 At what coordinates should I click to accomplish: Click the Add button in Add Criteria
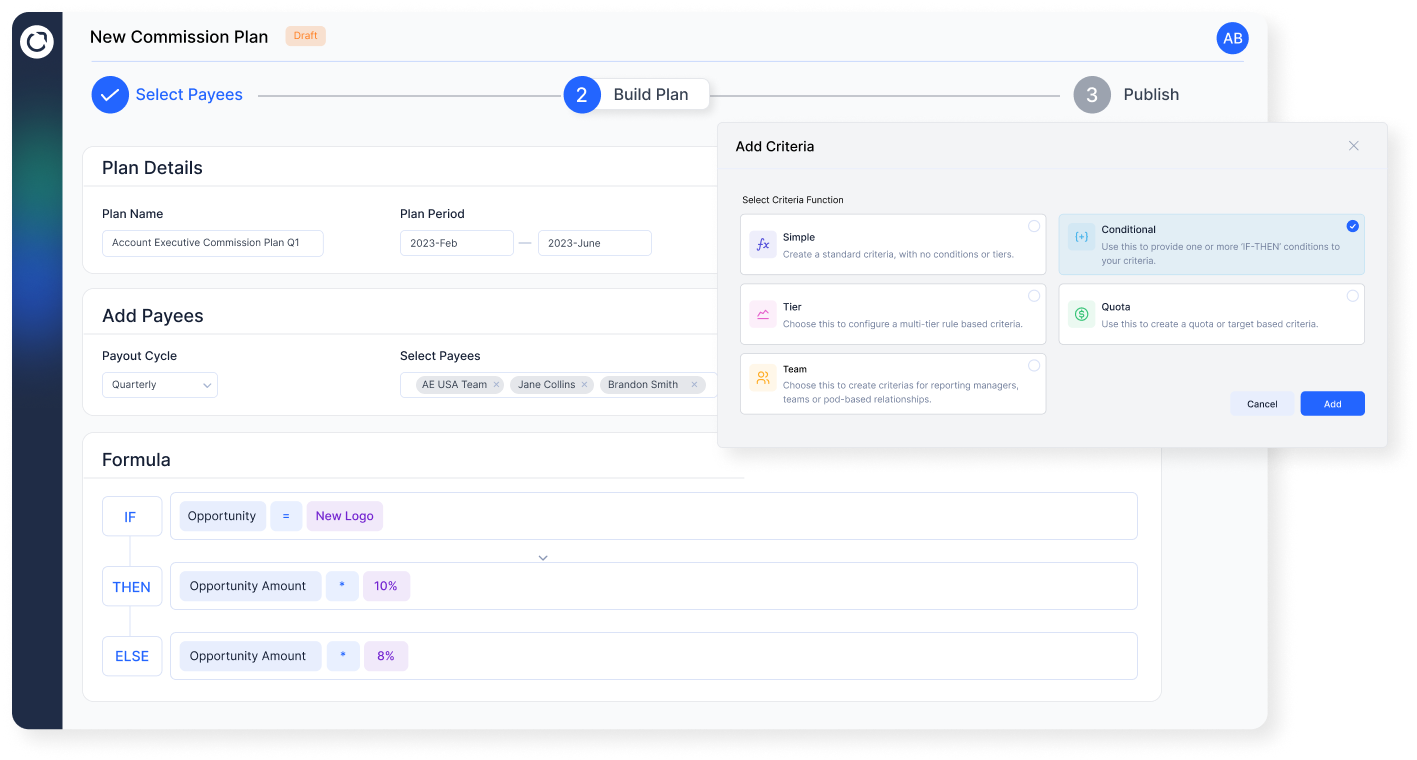pos(1333,404)
